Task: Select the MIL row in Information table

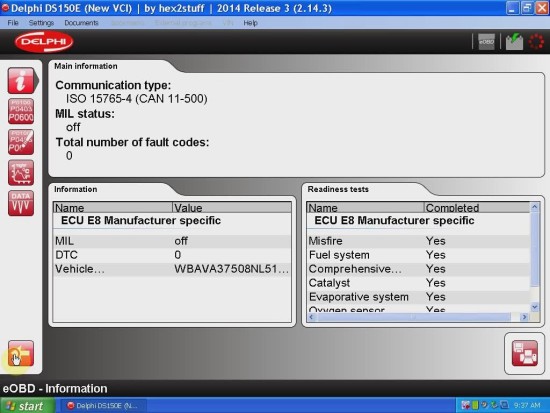Action: [172, 241]
